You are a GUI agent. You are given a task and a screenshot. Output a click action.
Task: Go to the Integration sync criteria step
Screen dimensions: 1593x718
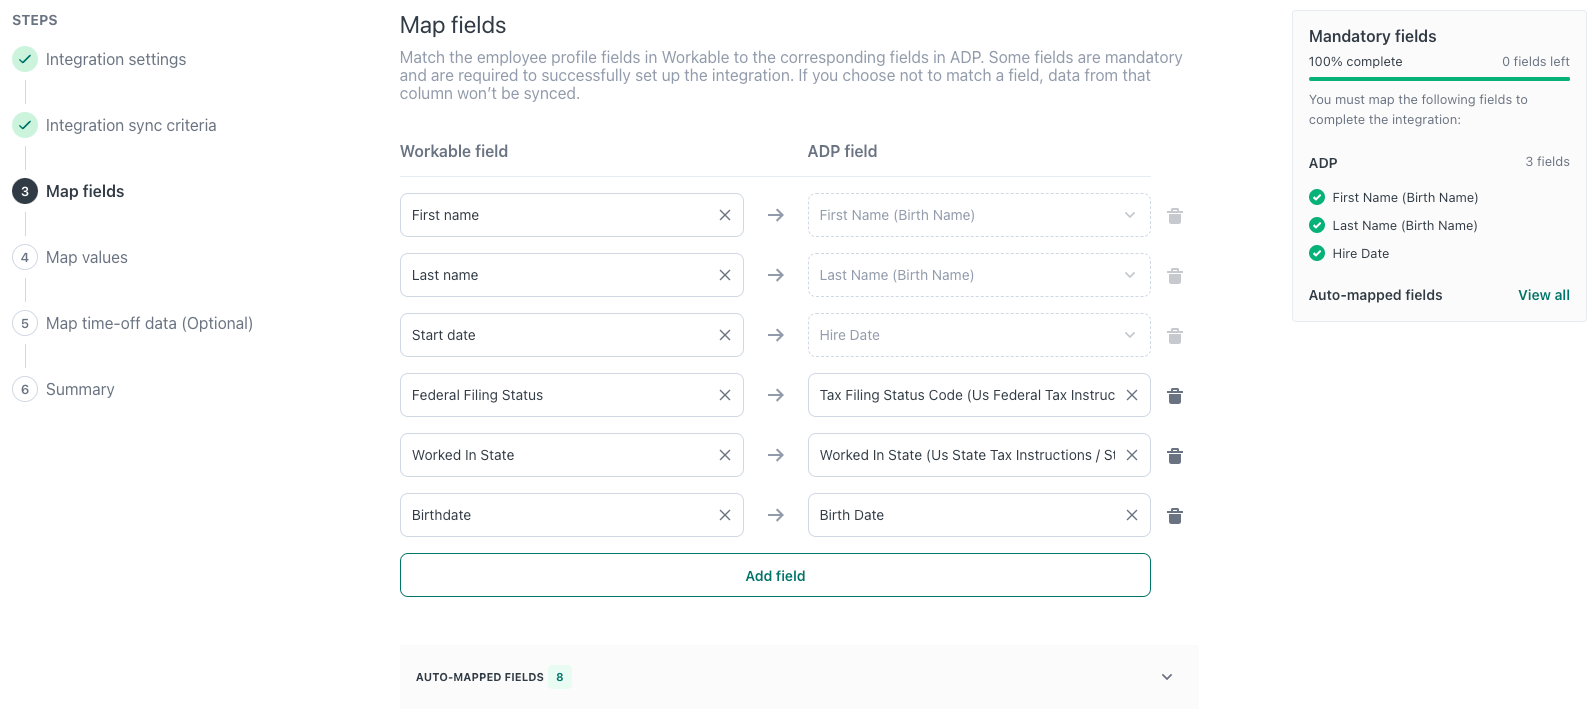click(x=131, y=125)
